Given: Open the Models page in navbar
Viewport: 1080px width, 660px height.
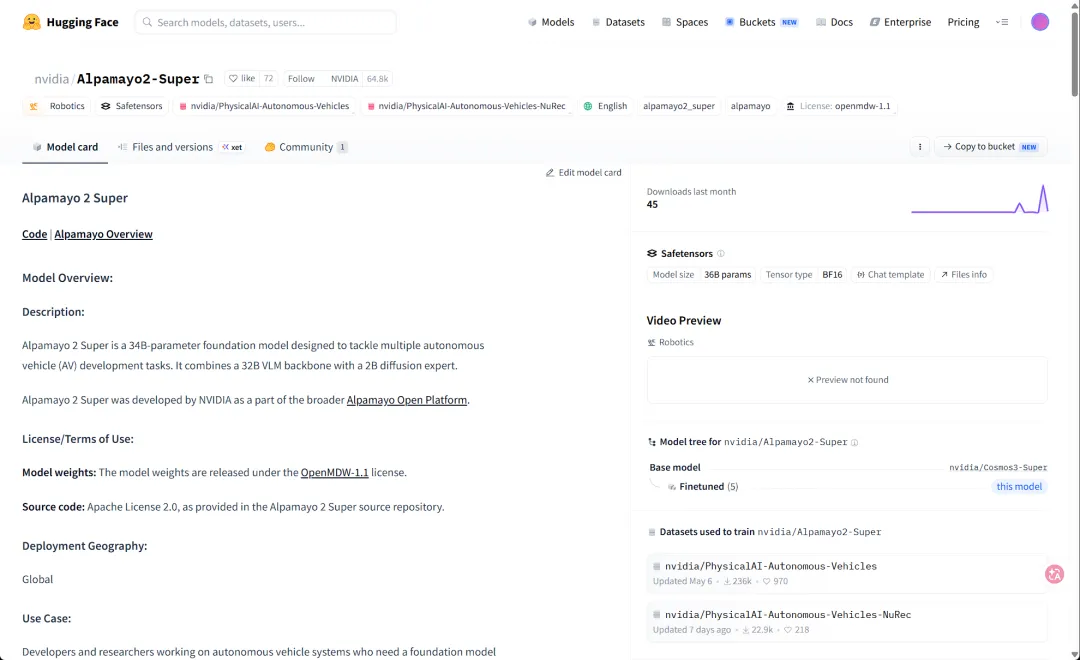Looking at the screenshot, I should click(x=551, y=22).
